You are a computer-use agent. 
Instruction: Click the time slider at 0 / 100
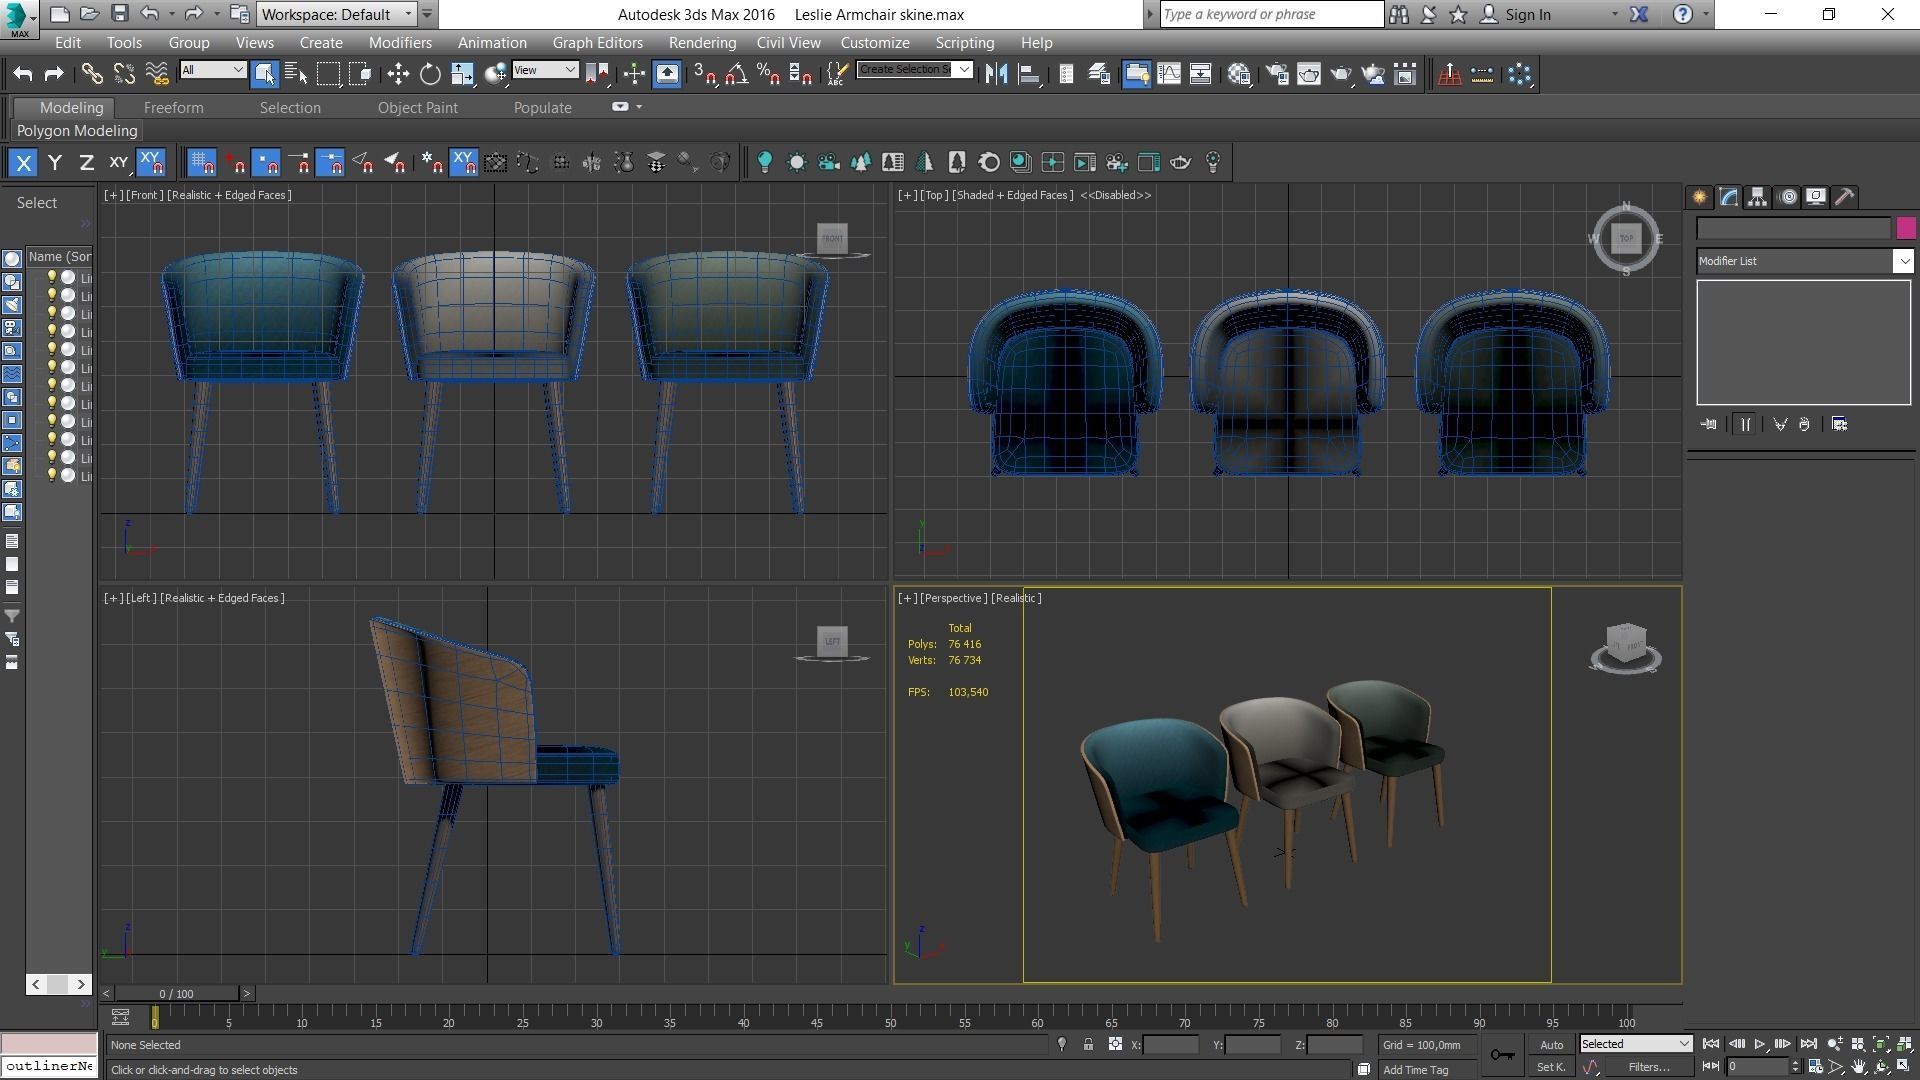tap(176, 993)
